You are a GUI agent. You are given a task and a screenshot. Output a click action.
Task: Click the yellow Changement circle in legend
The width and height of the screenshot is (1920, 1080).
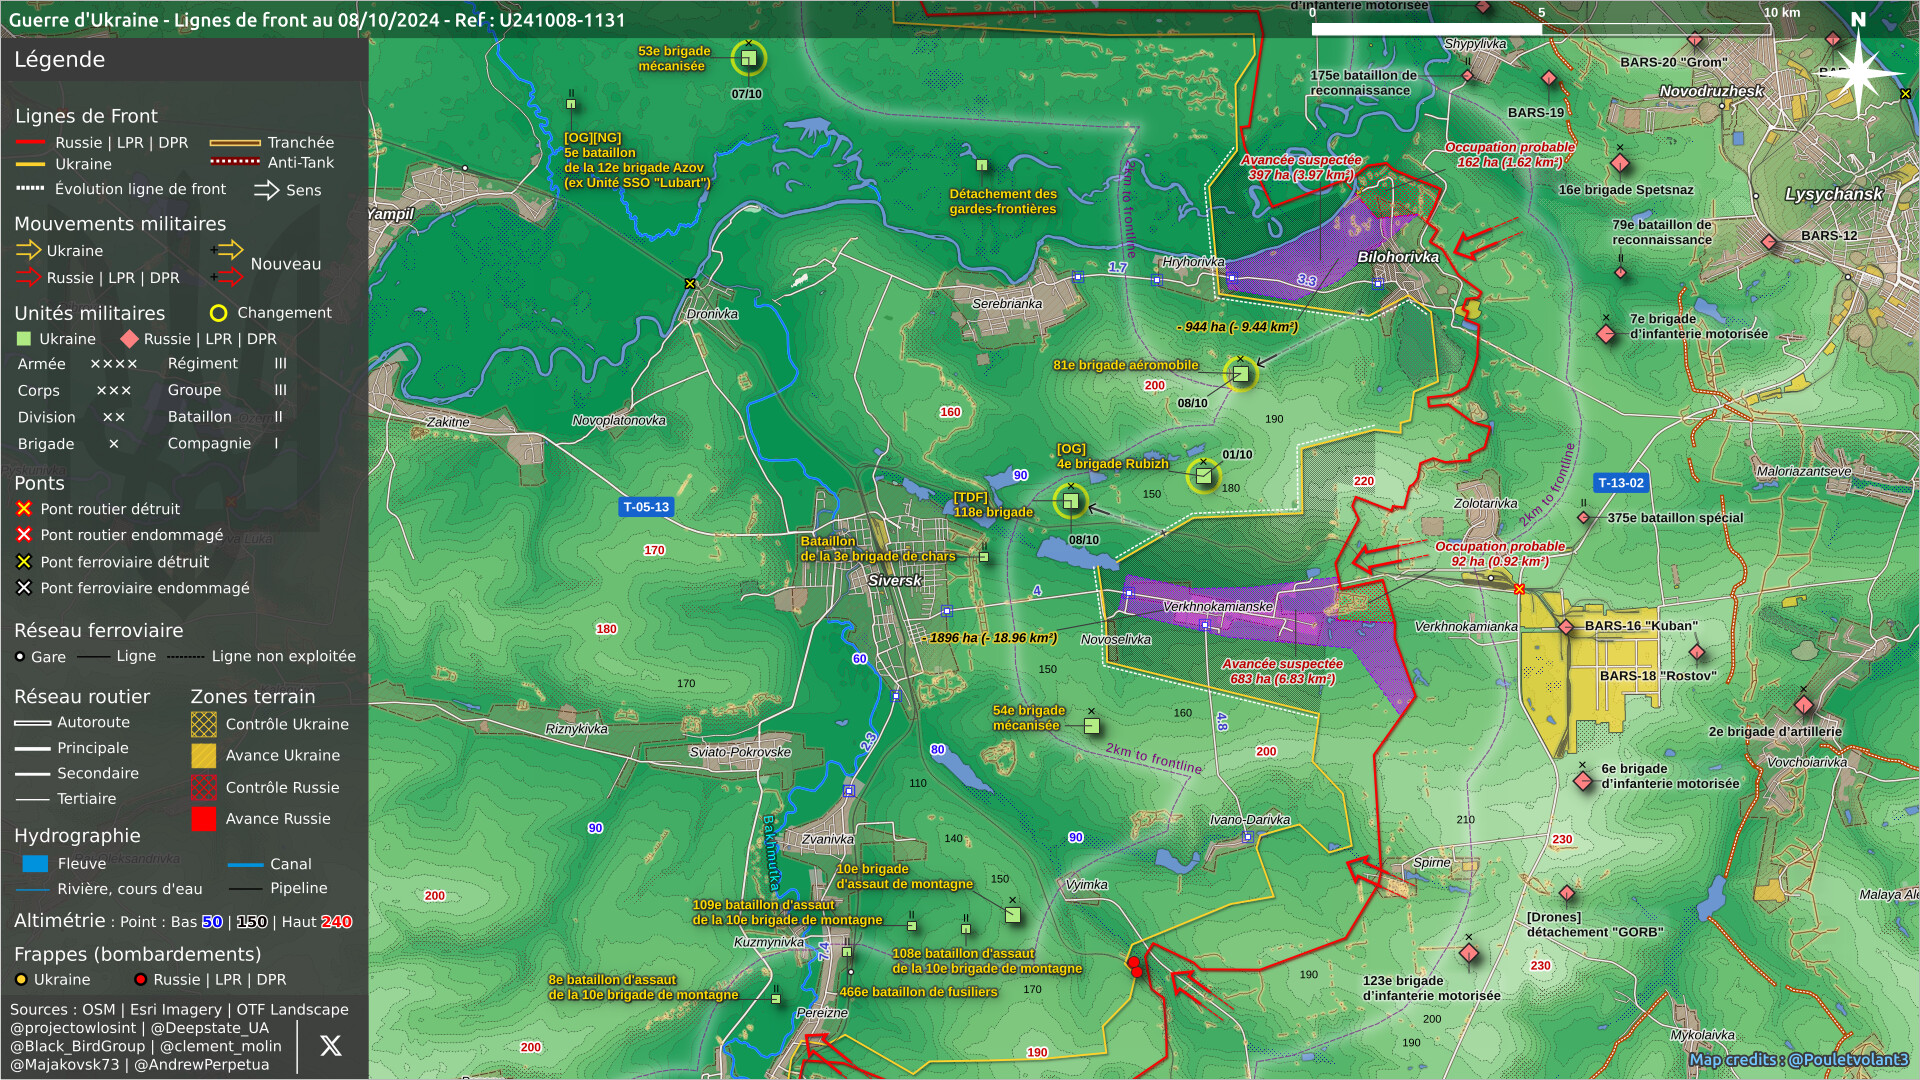pos(218,313)
